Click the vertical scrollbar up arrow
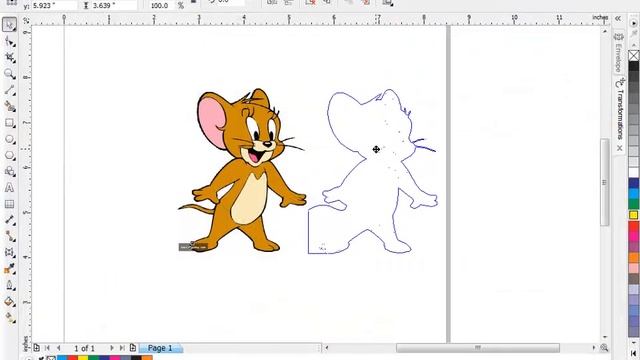 tap(605, 31)
